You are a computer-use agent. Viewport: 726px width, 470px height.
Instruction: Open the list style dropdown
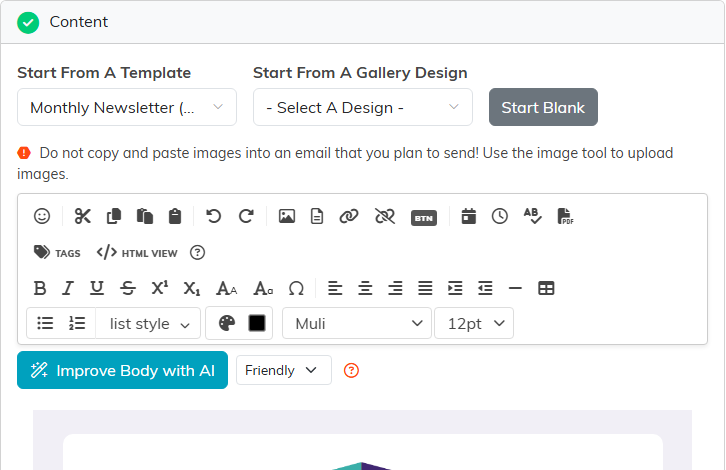point(148,323)
